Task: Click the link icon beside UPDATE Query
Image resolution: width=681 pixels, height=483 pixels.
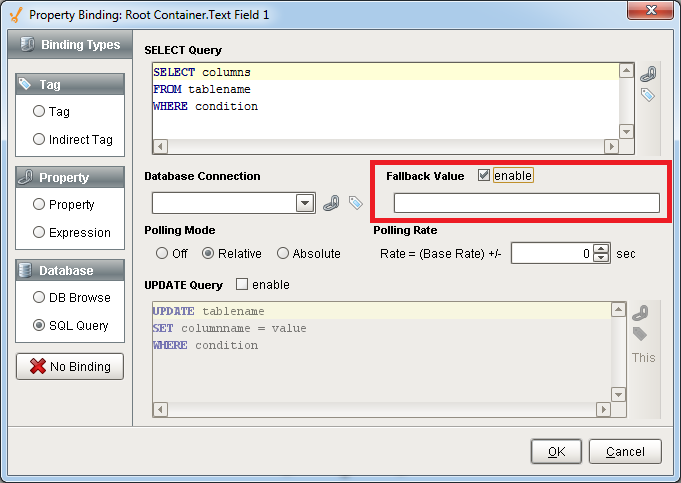Action: (641, 313)
